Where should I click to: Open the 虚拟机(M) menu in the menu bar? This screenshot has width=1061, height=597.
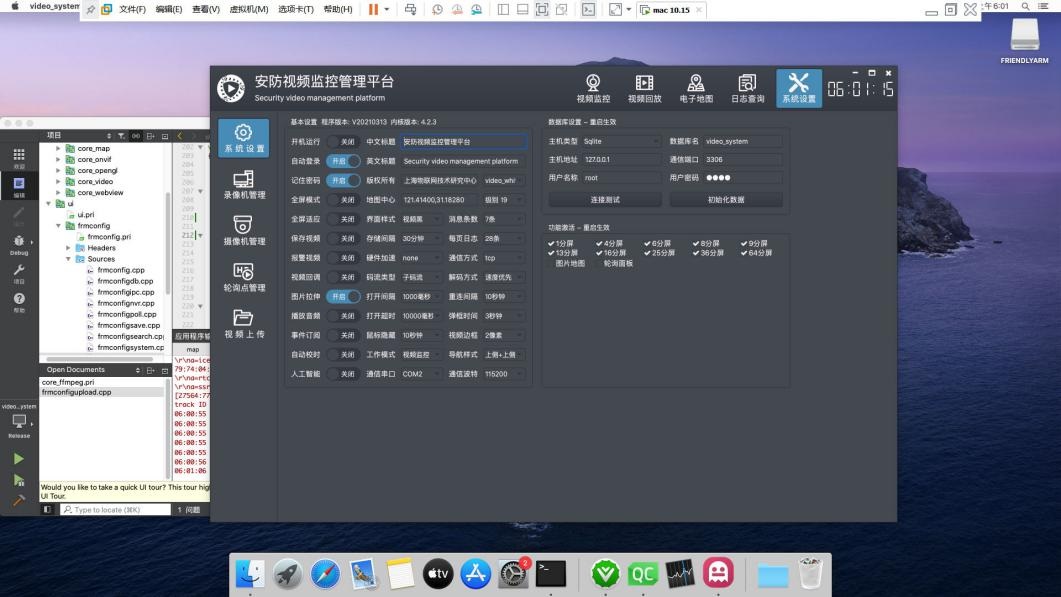249,9
